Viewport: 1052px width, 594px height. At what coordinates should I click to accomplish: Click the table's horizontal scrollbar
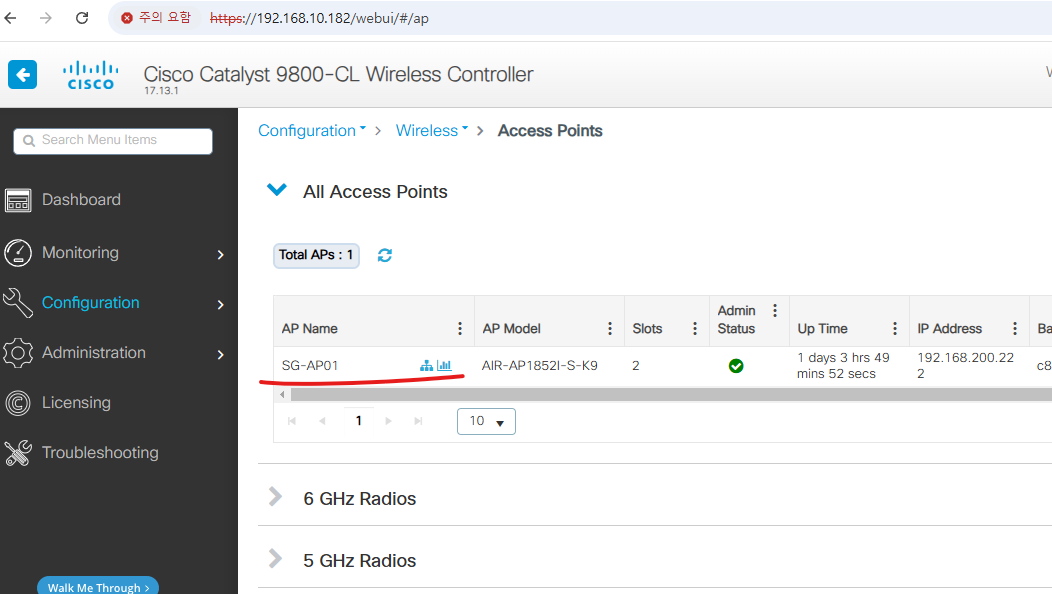pos(671,395)
